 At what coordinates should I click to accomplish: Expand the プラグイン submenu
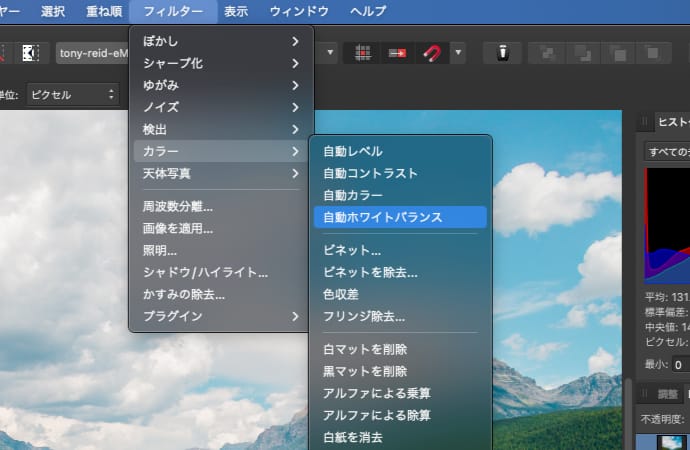[221, 316]
